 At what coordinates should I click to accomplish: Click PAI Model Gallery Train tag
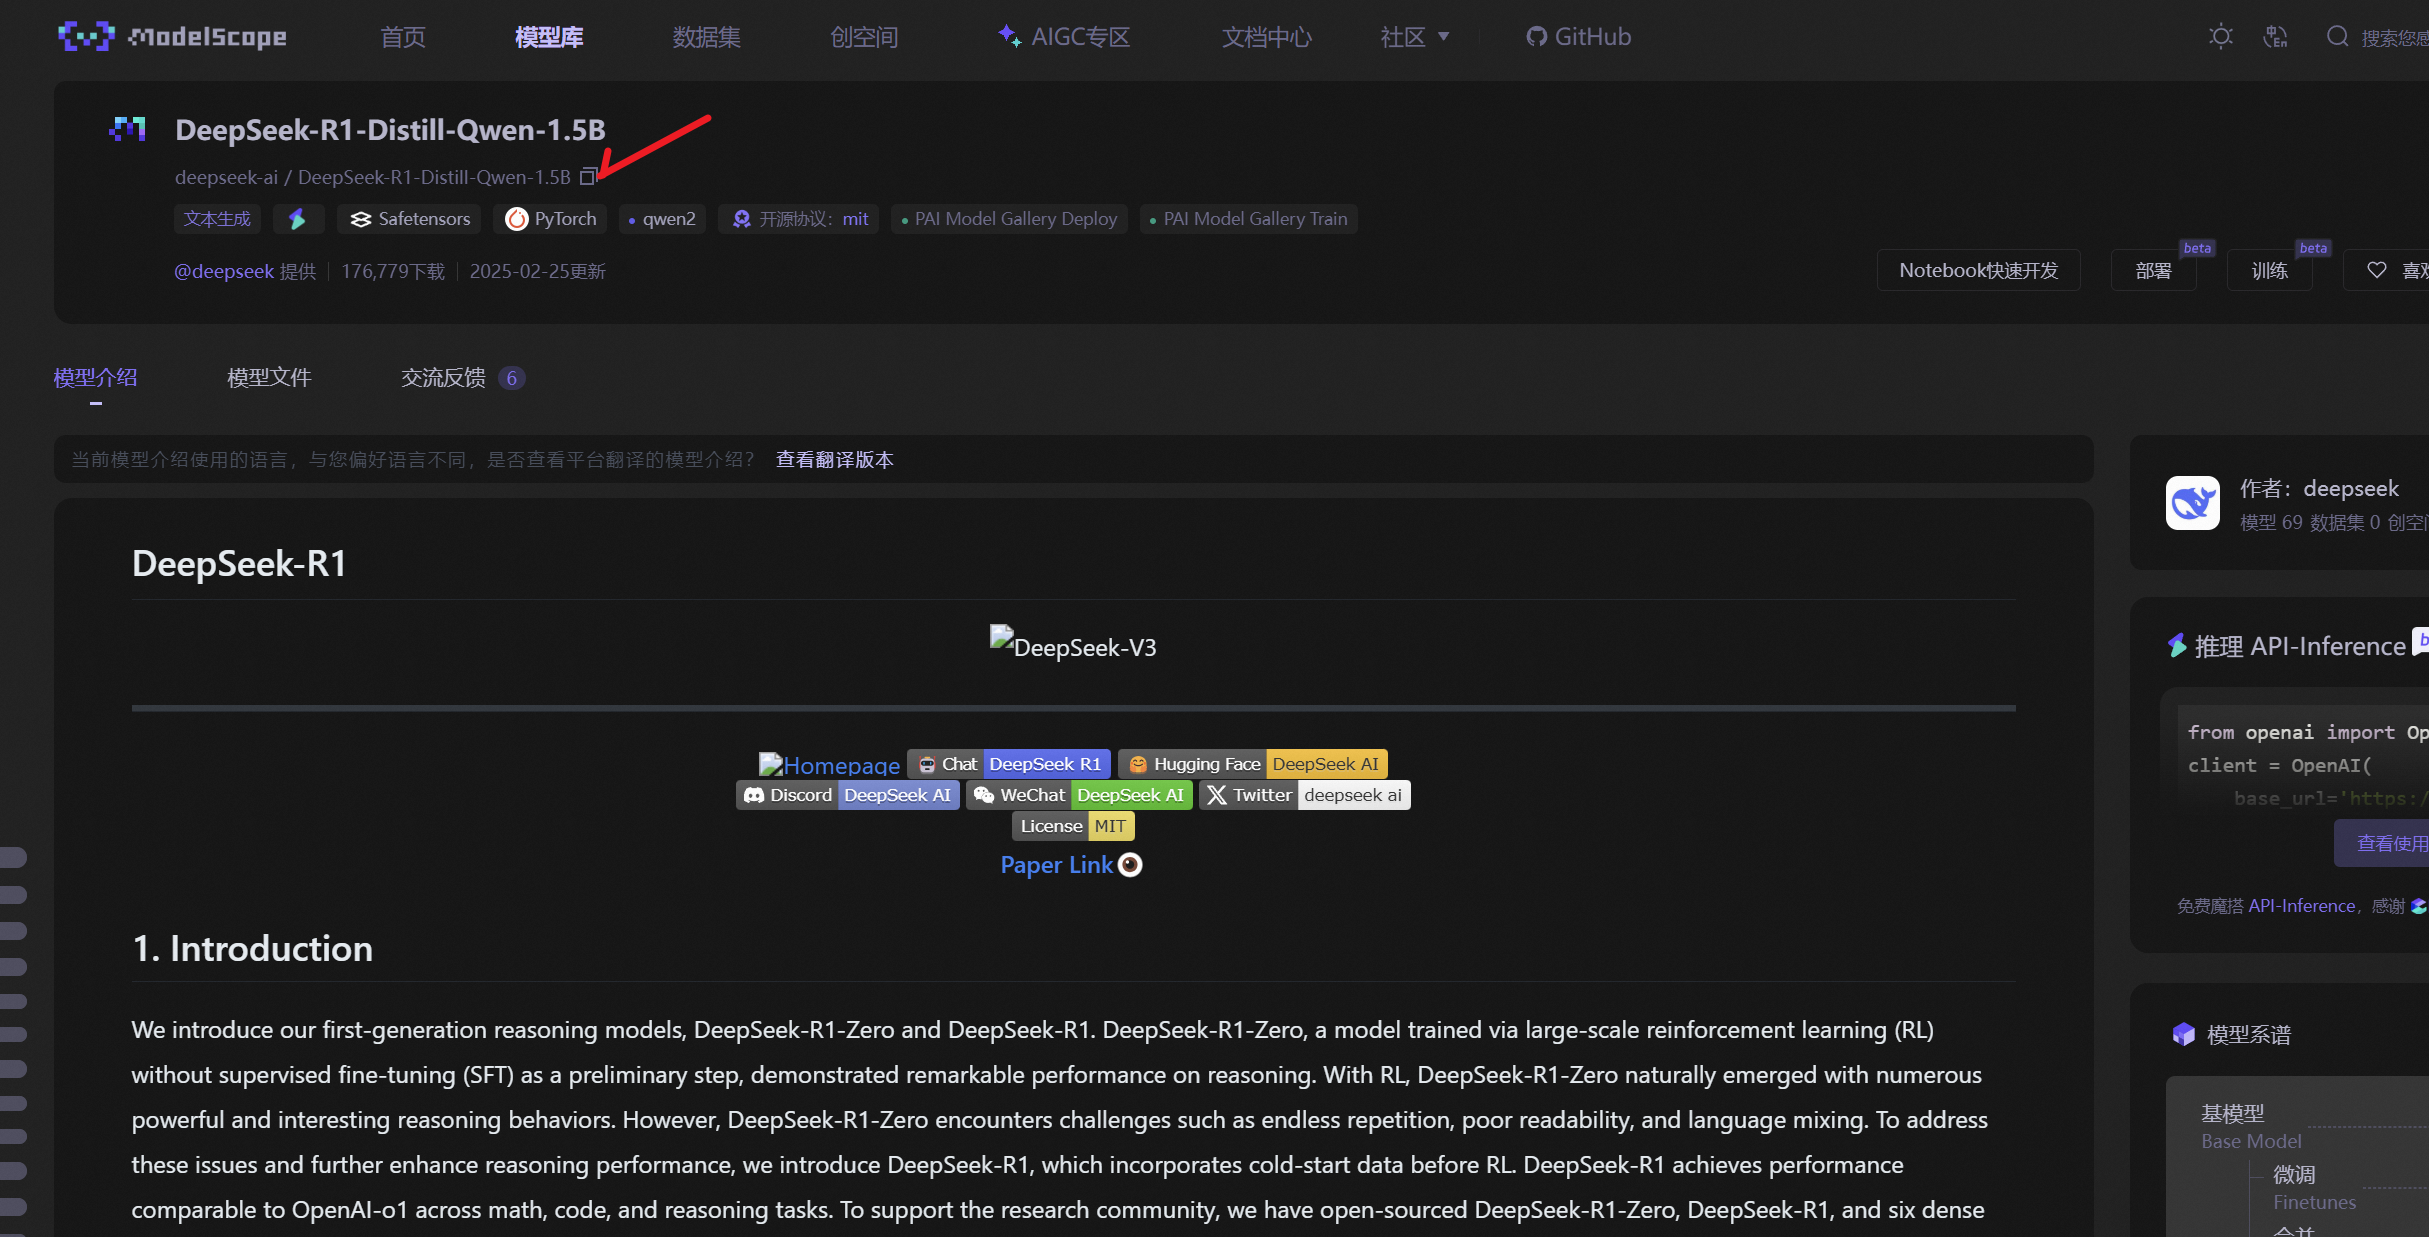[x=1249, y=219]
